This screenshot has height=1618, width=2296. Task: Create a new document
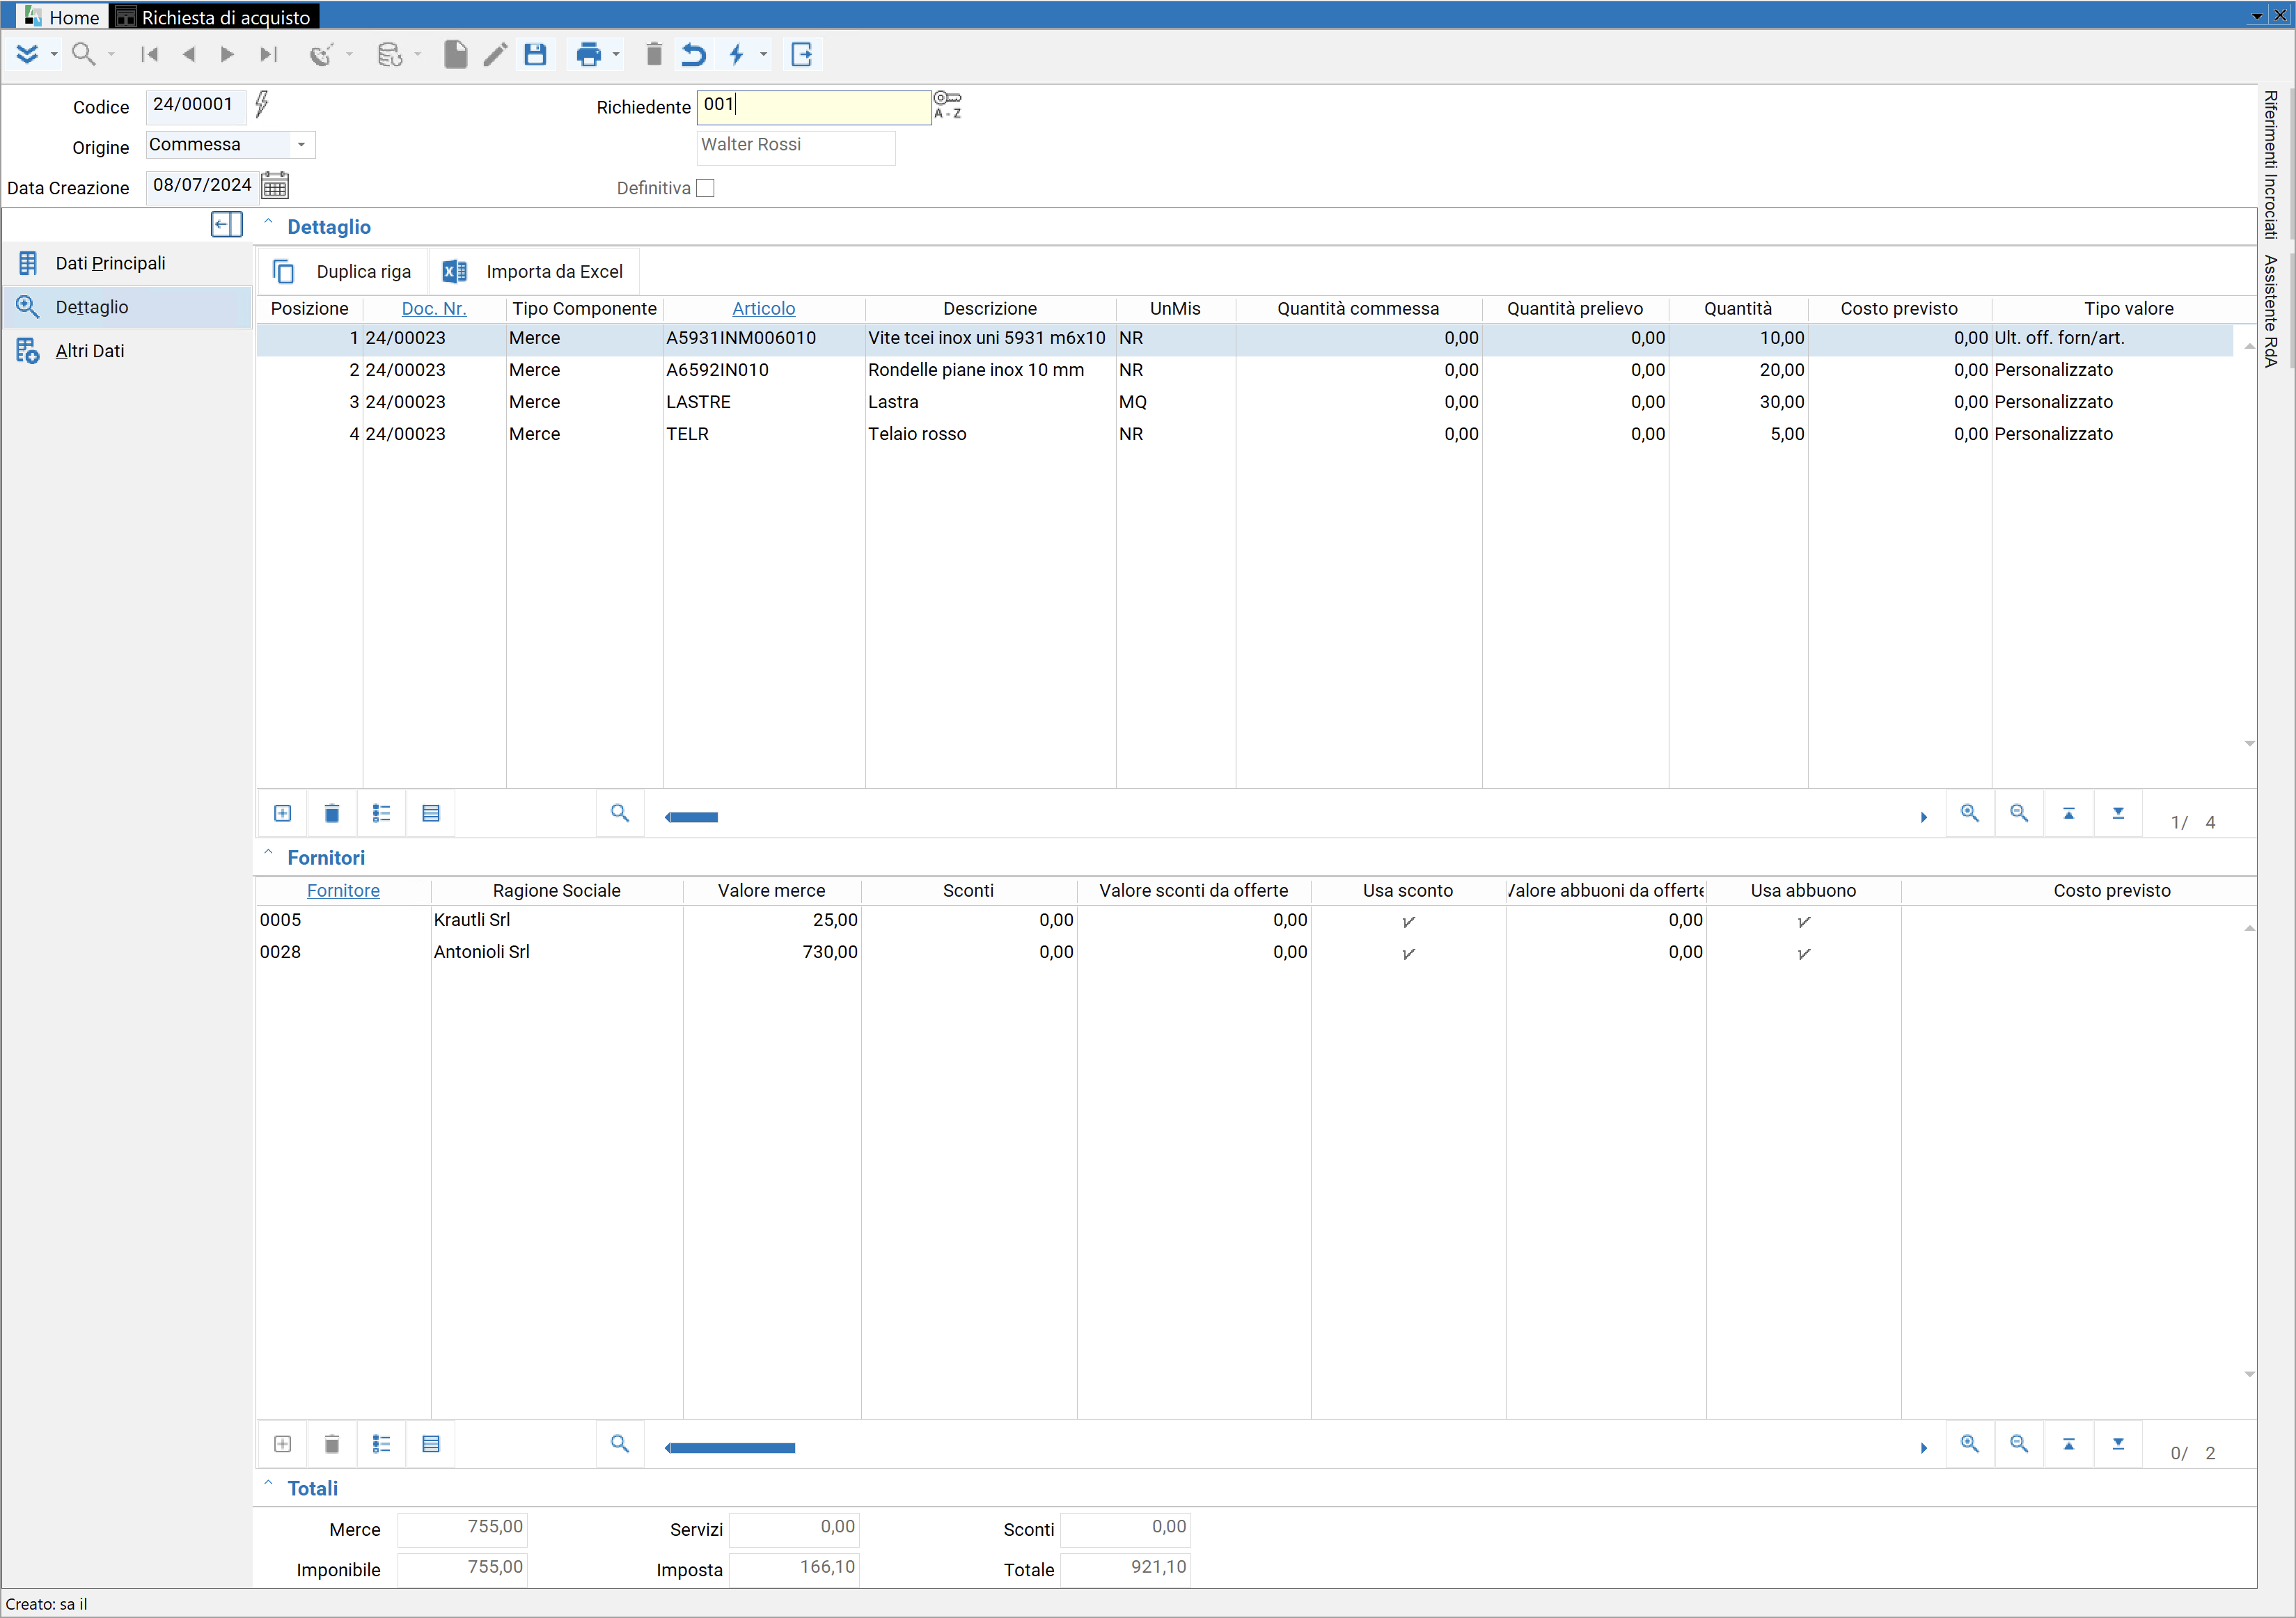[456, 54]
